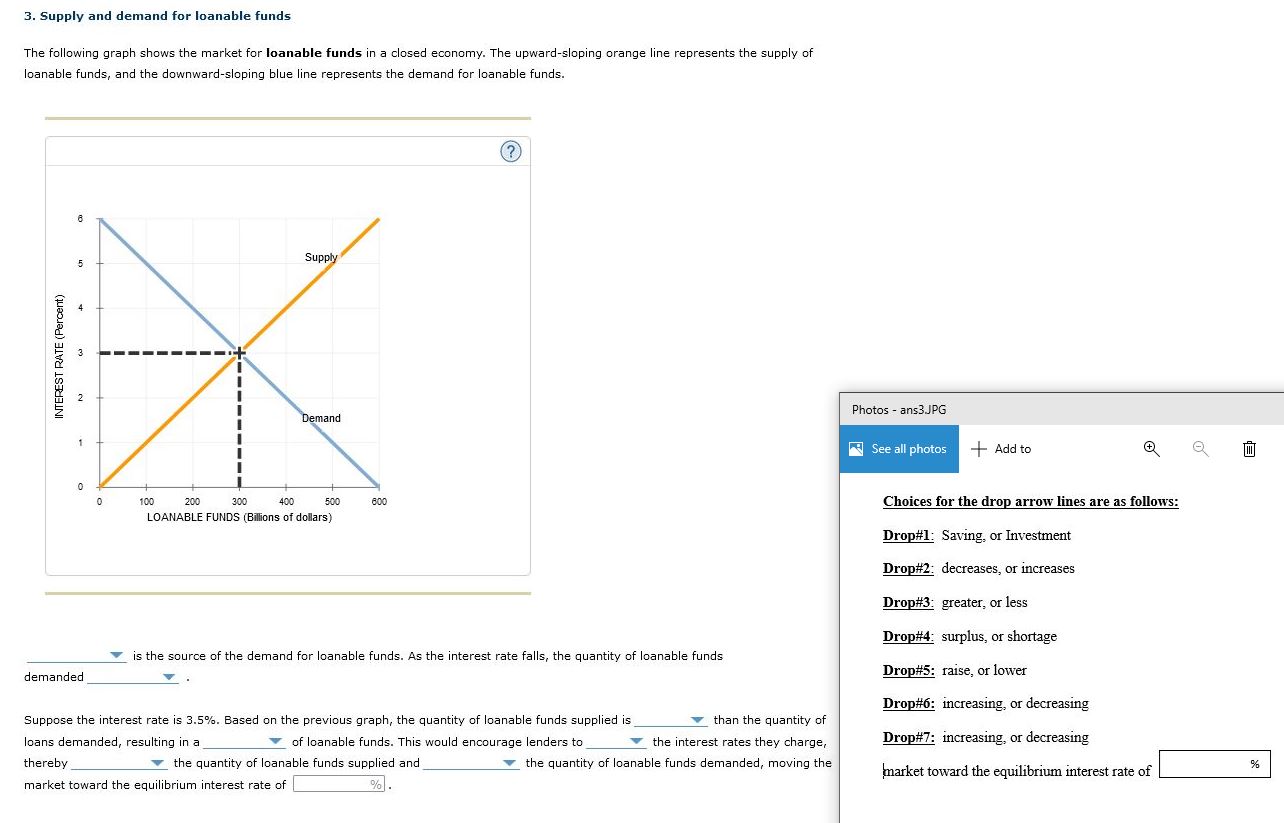The height and width of the screenshot is (823, 1284).
Task: Click the percent field in the Photos answer panel
Action: point(1214,764)
